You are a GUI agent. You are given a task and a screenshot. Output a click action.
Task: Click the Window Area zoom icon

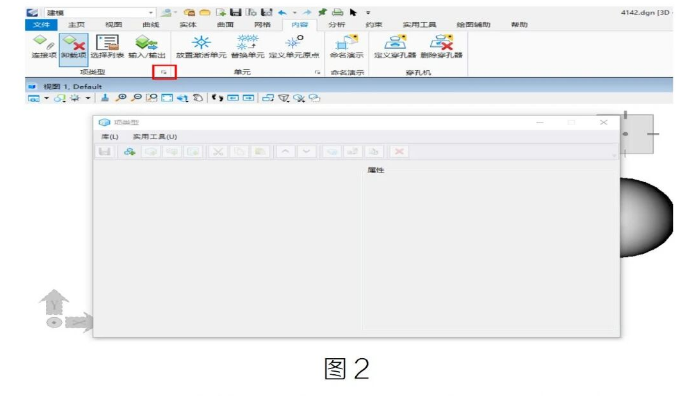click(x=152, y=98)
